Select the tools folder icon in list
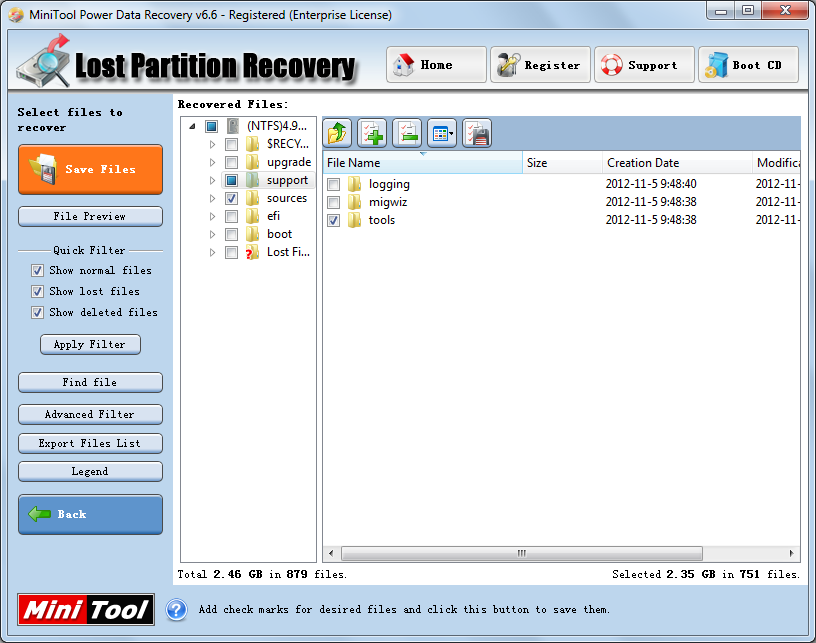816x643 pixels. click(354, 220)
